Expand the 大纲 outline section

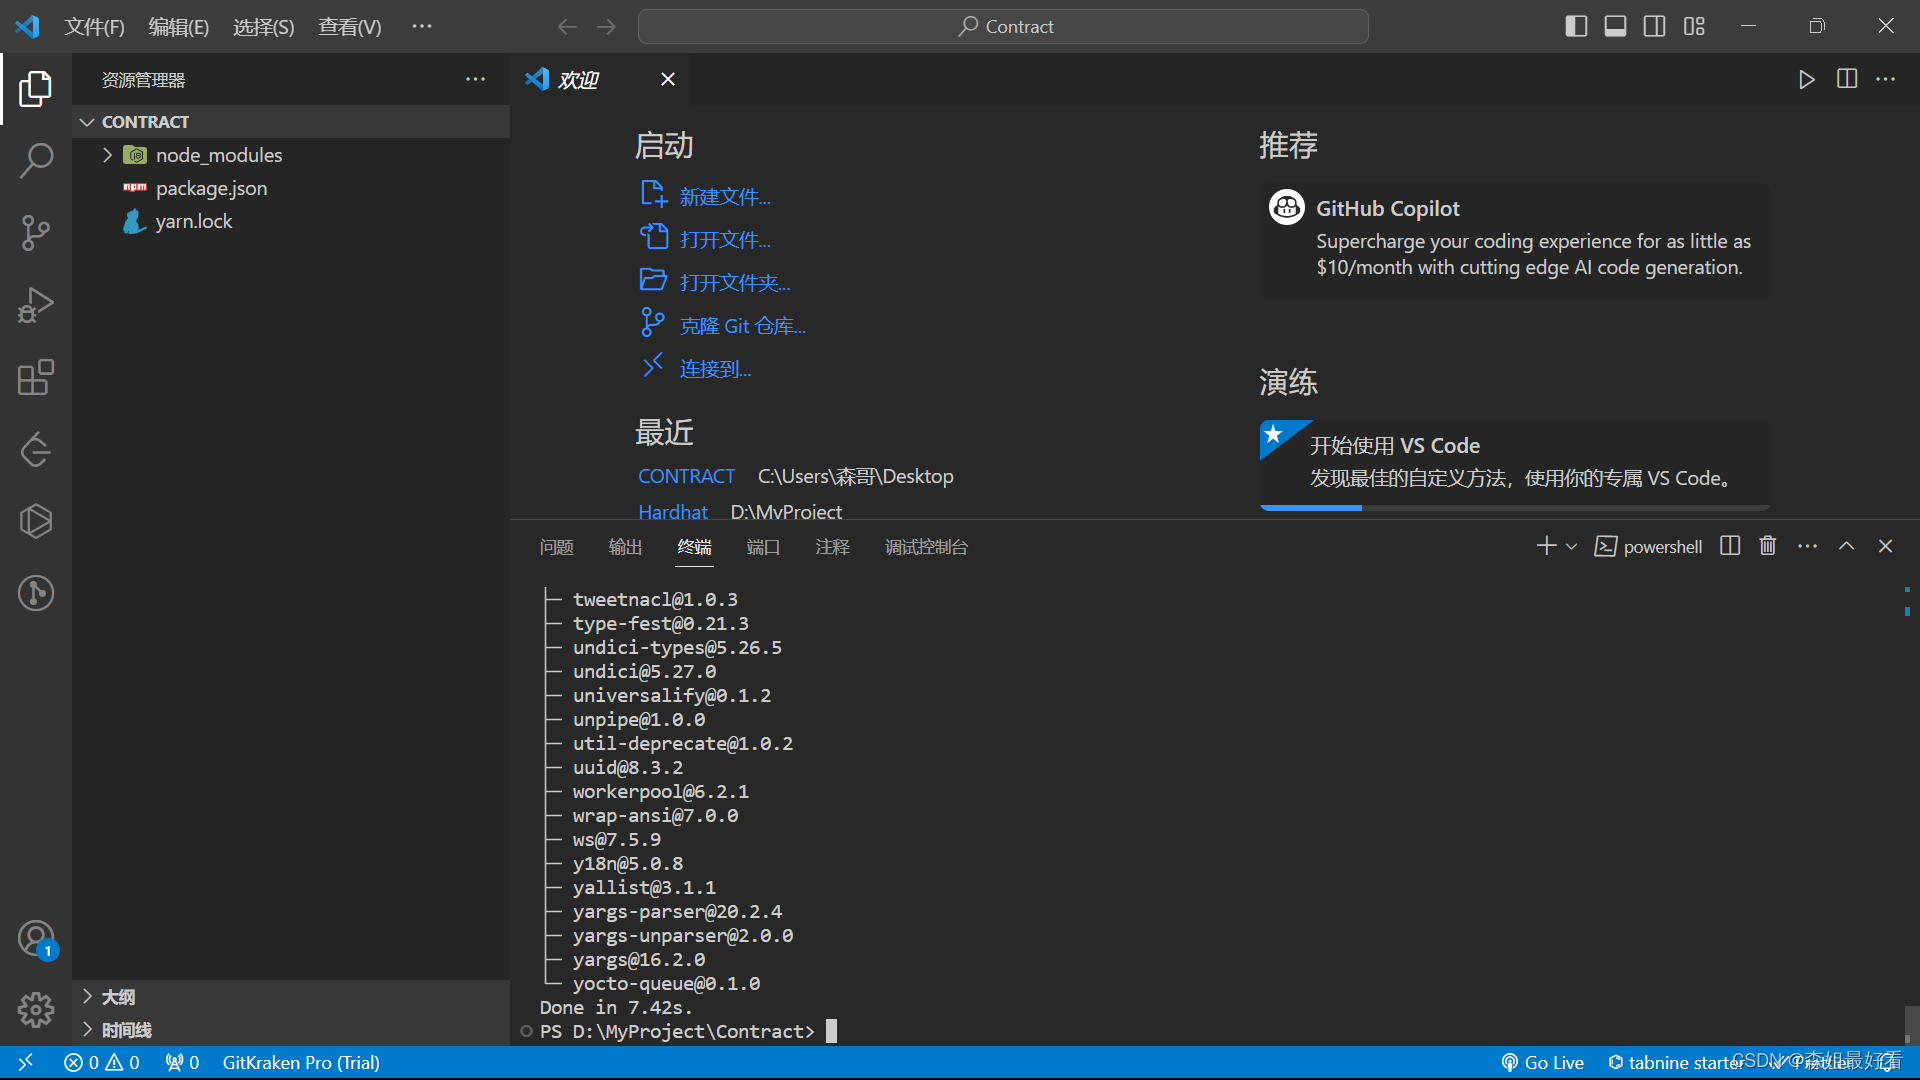pyautogui.click(x=87, y=997)
